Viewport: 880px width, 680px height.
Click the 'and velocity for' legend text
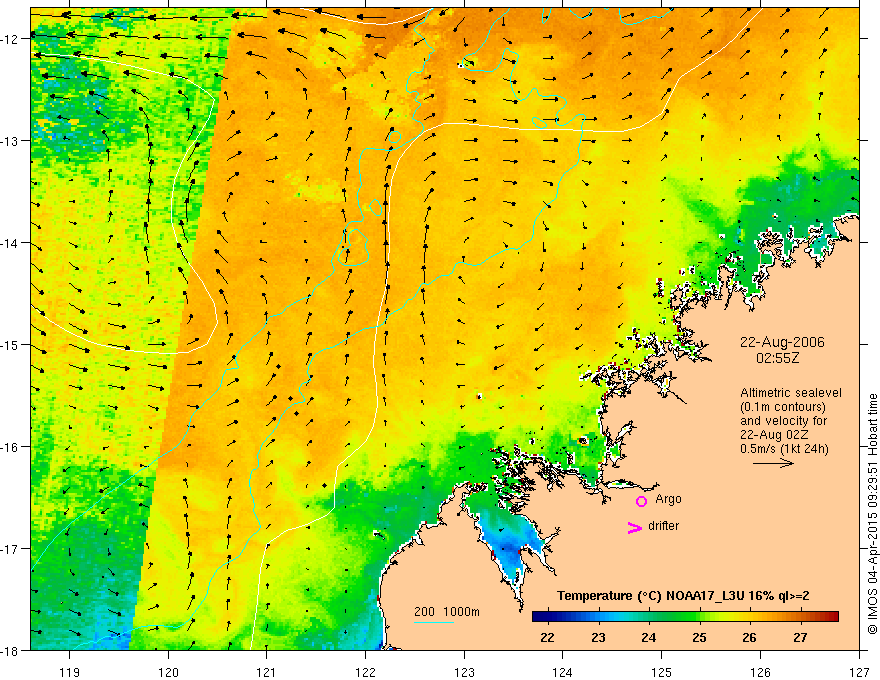pos(783,420)
